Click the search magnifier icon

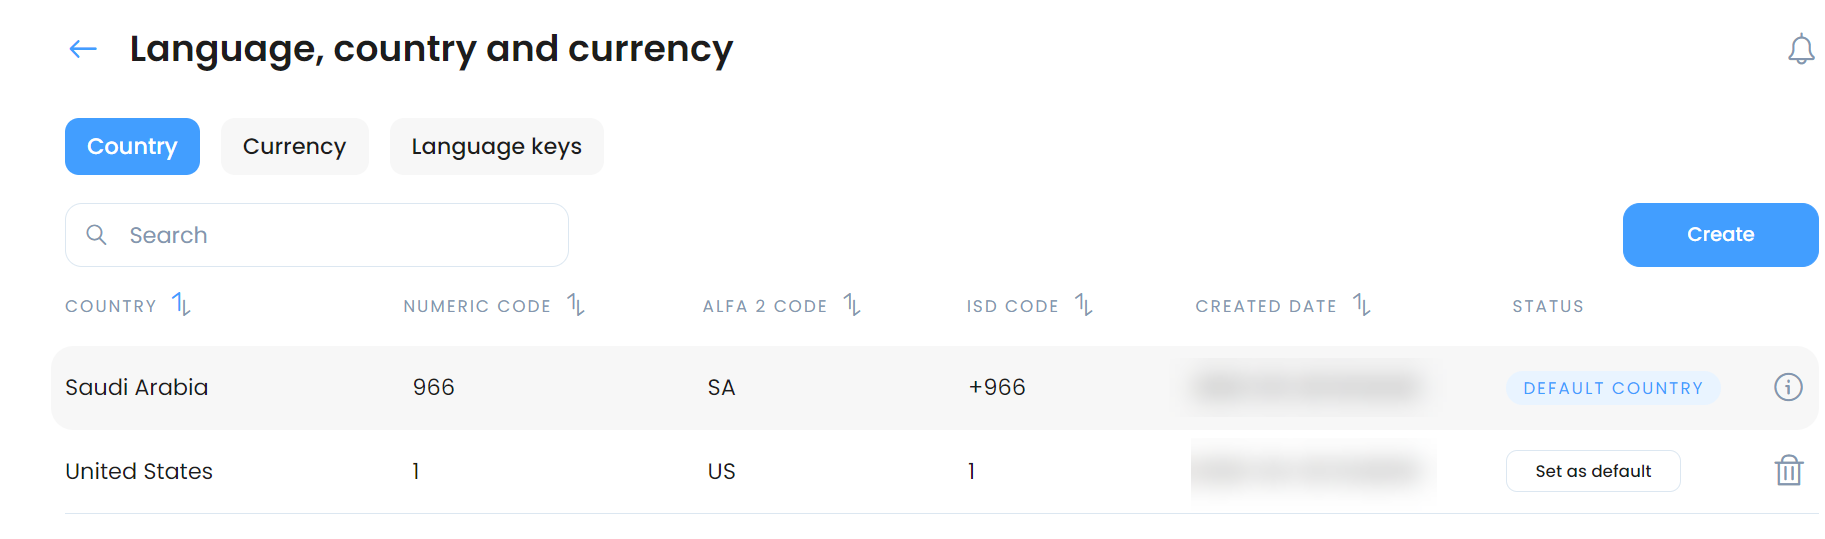click(97, 235)
